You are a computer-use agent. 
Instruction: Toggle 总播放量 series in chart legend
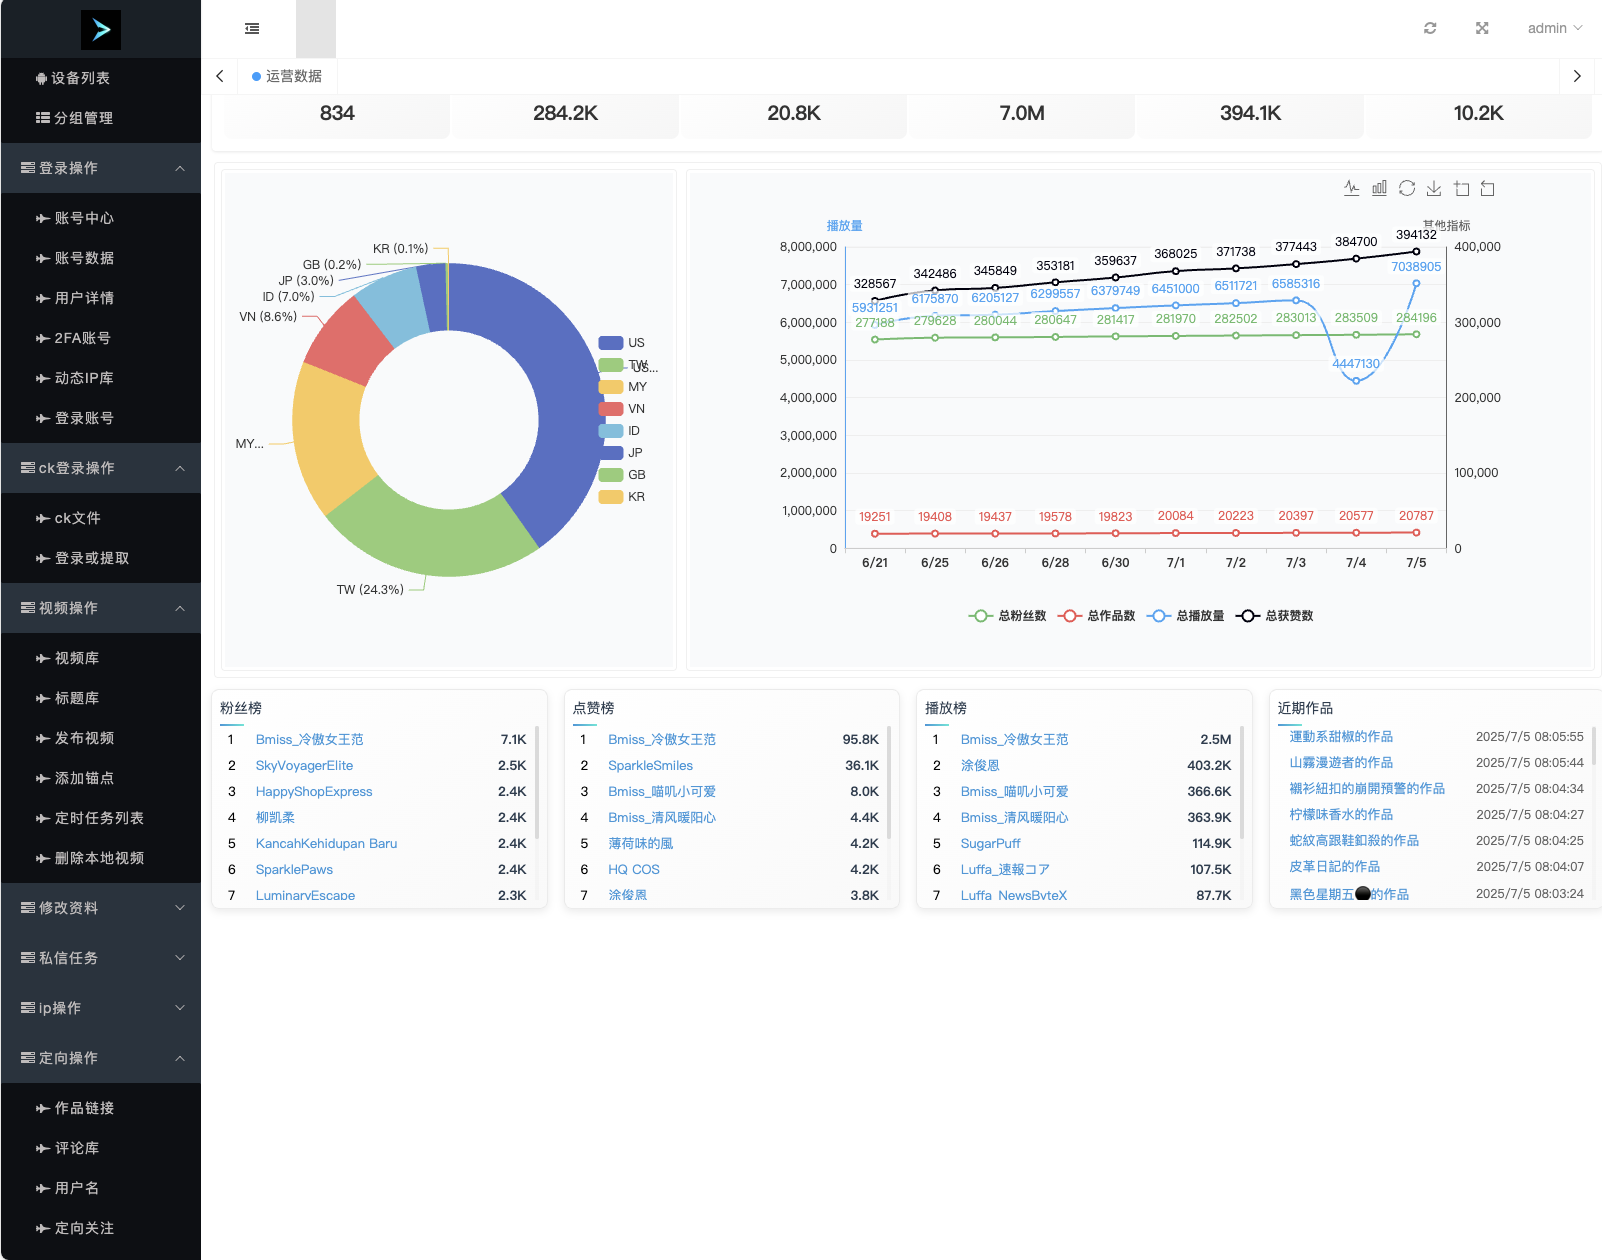click(1186, 616)
